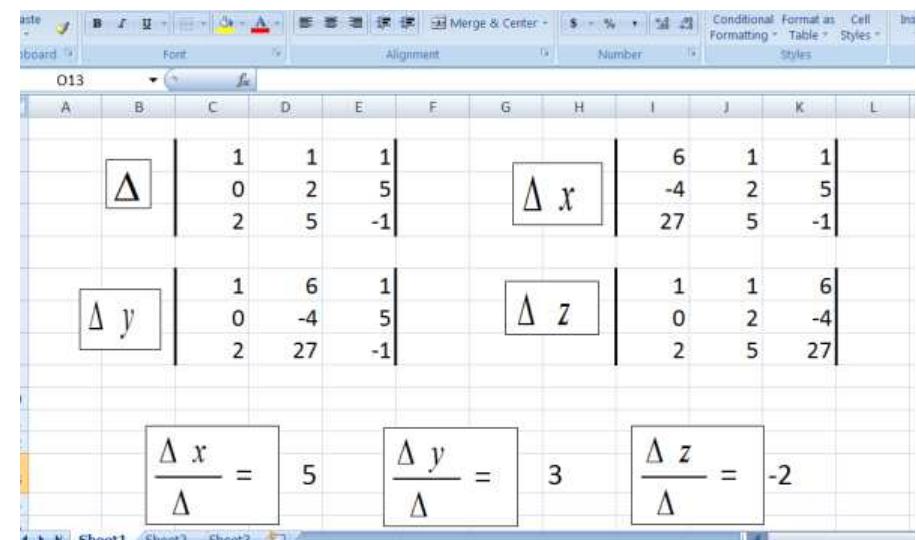Open the Font Color dropdown arrow
Viewport: 916px width, 540px height.
[277, 24]
